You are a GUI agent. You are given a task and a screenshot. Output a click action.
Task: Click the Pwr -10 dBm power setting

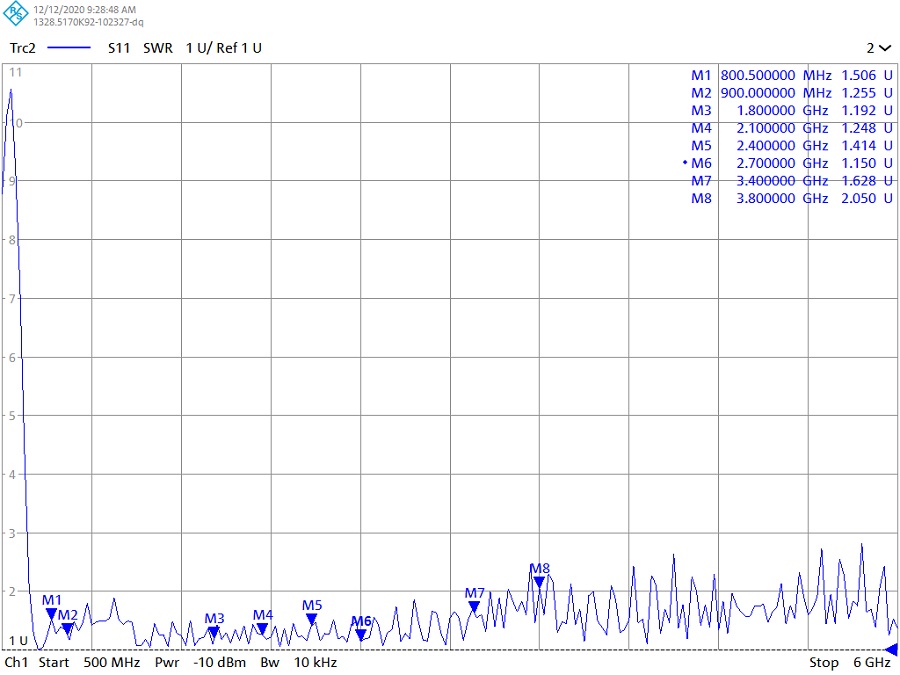coord(200,663)
